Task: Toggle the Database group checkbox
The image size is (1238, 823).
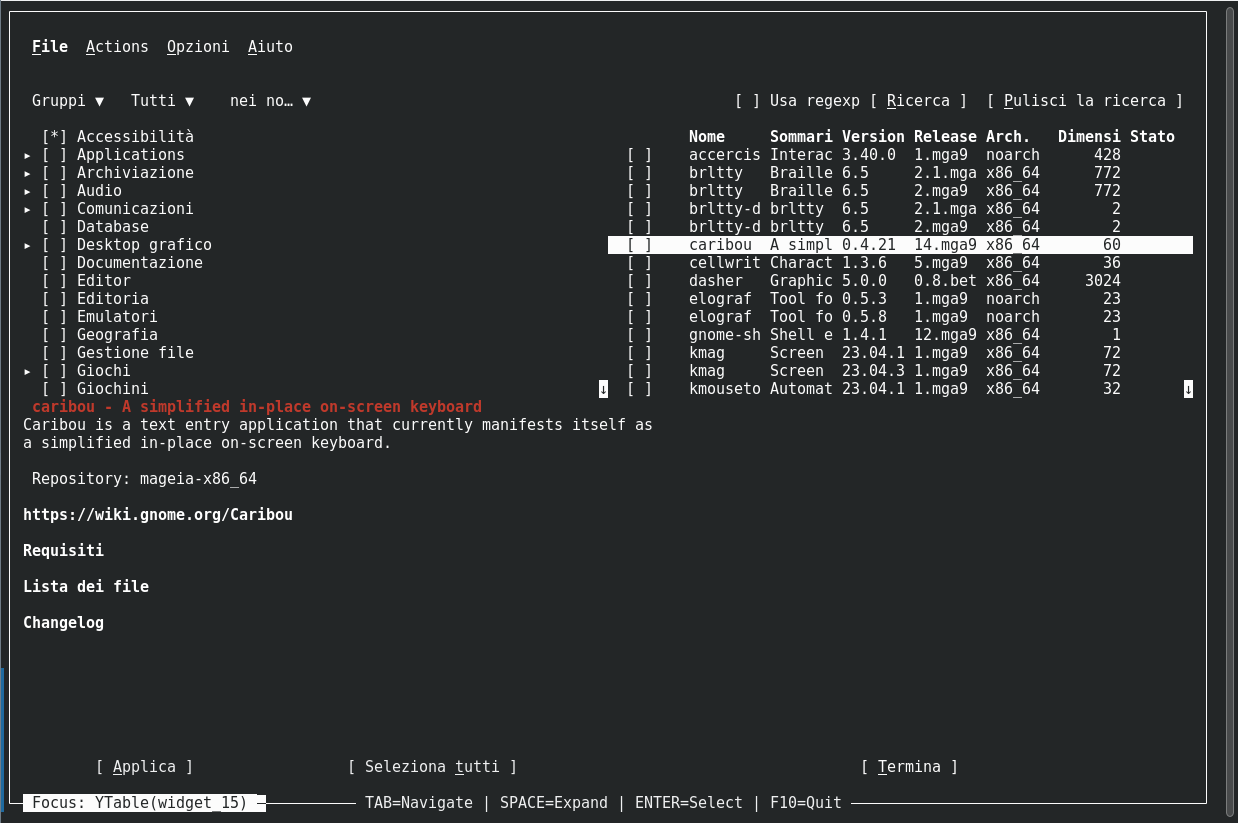Action: point(55,227)
